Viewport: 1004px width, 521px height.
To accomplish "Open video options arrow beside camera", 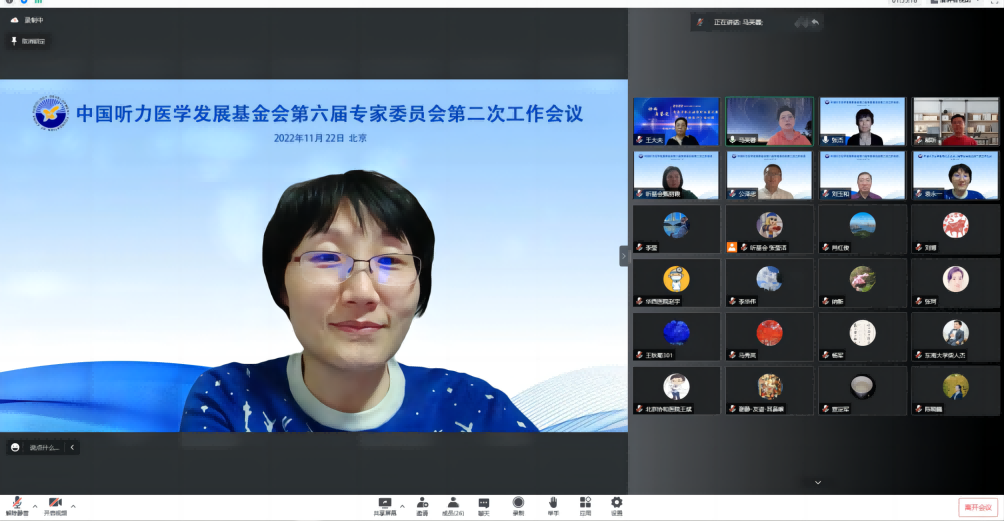I will click(x=73, y=506).
